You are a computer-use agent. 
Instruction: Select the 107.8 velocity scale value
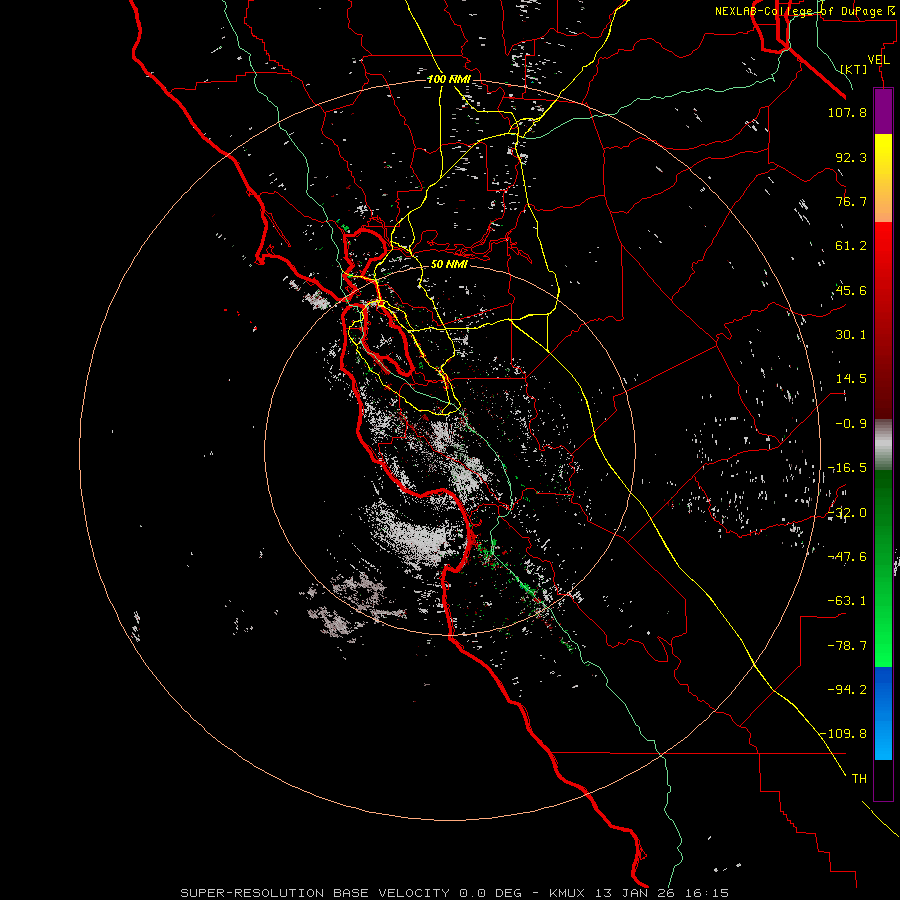pos(847,112)
